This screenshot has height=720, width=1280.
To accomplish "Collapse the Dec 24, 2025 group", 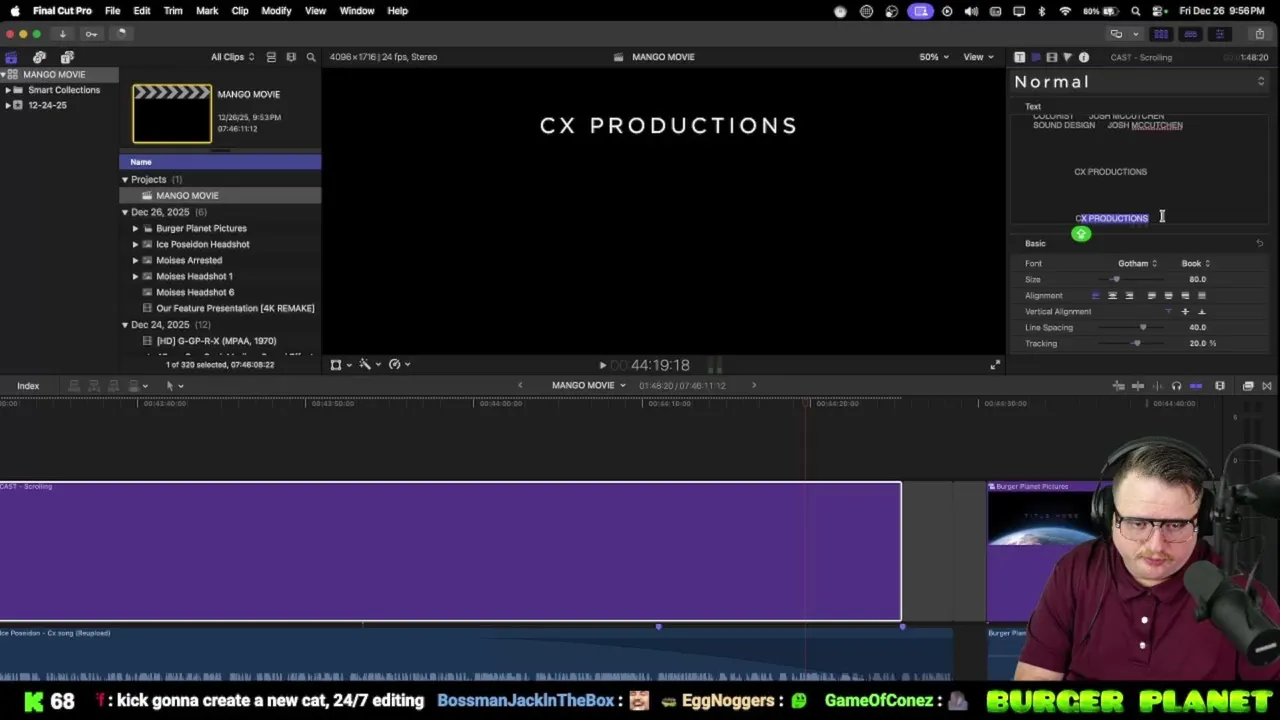I will 125,325.
